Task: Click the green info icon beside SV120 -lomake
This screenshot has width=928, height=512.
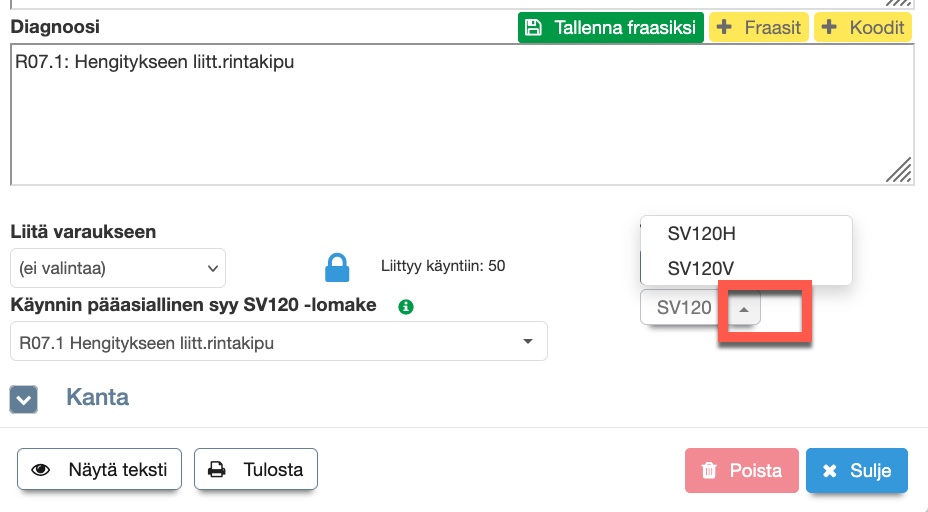Action: pos(406,306)
